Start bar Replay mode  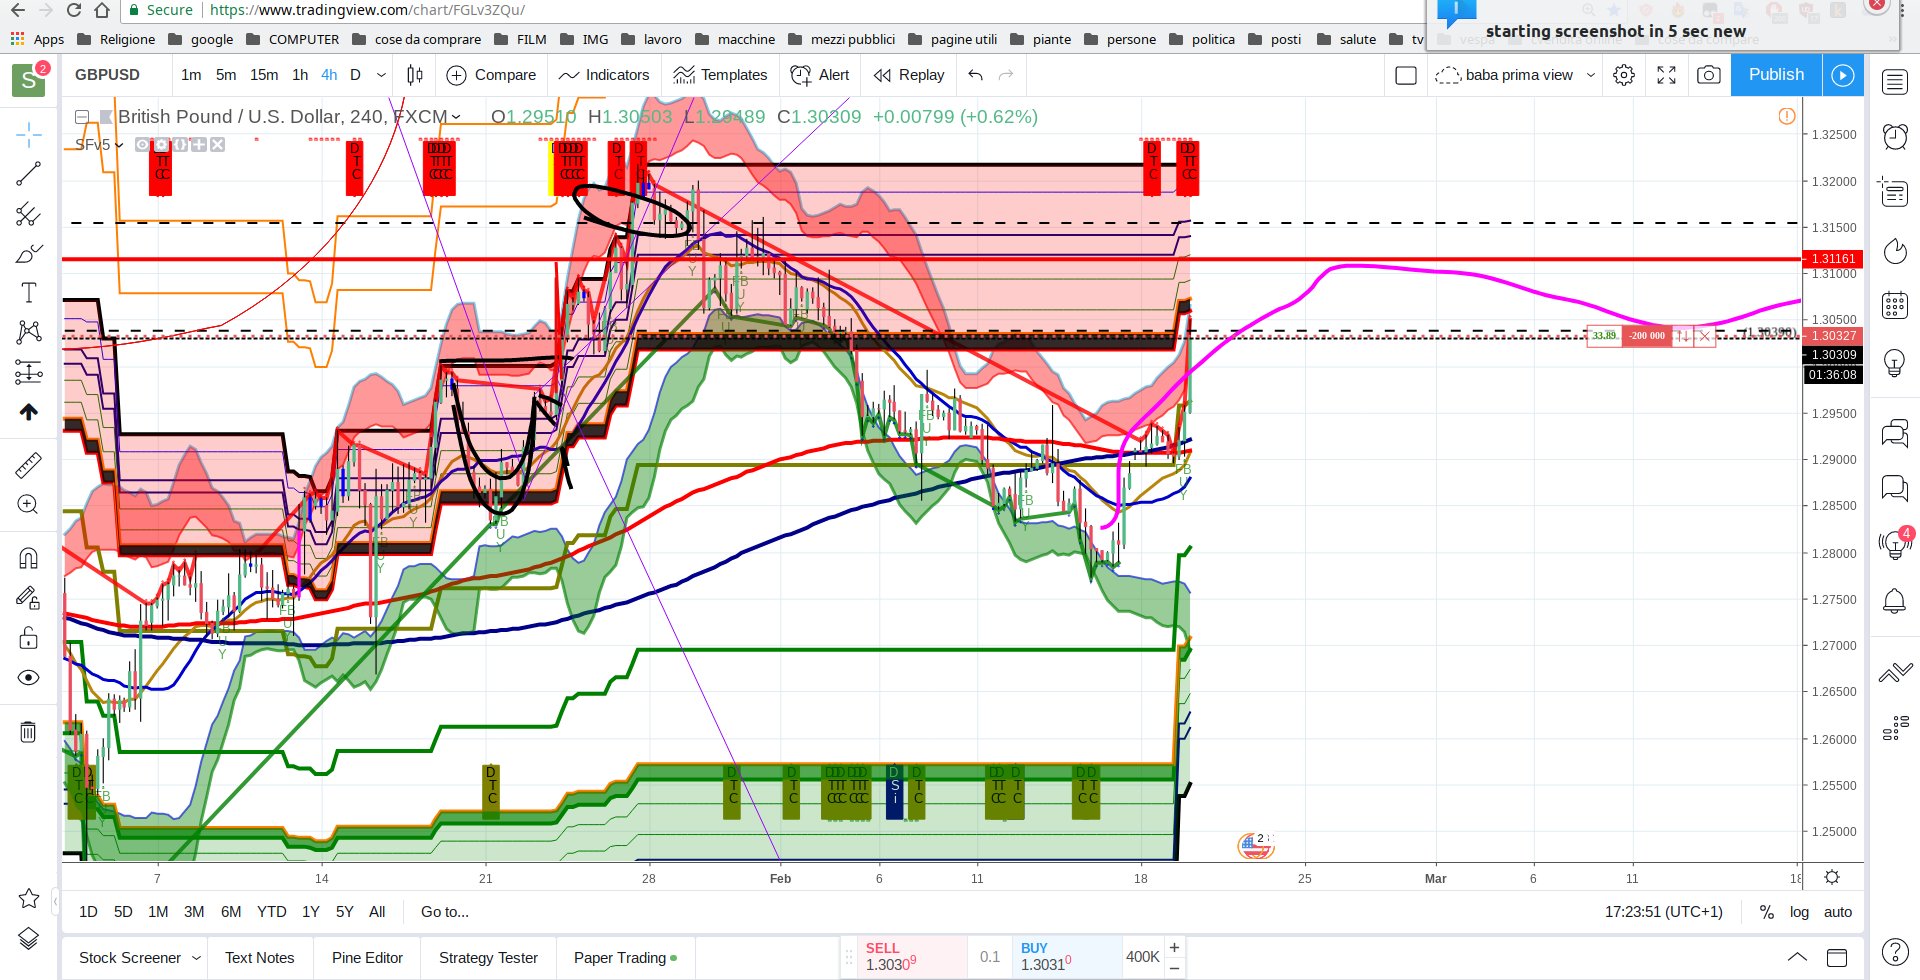point(908,75)
